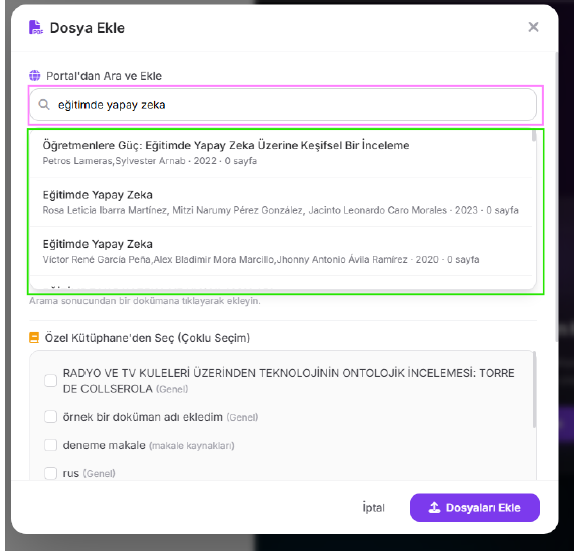Image resolution: width=580 pixels, height=551 pixels.
Task: Choose Eğitimde Yapay Zeka result from 2023
Action: (x=281, y=202)
